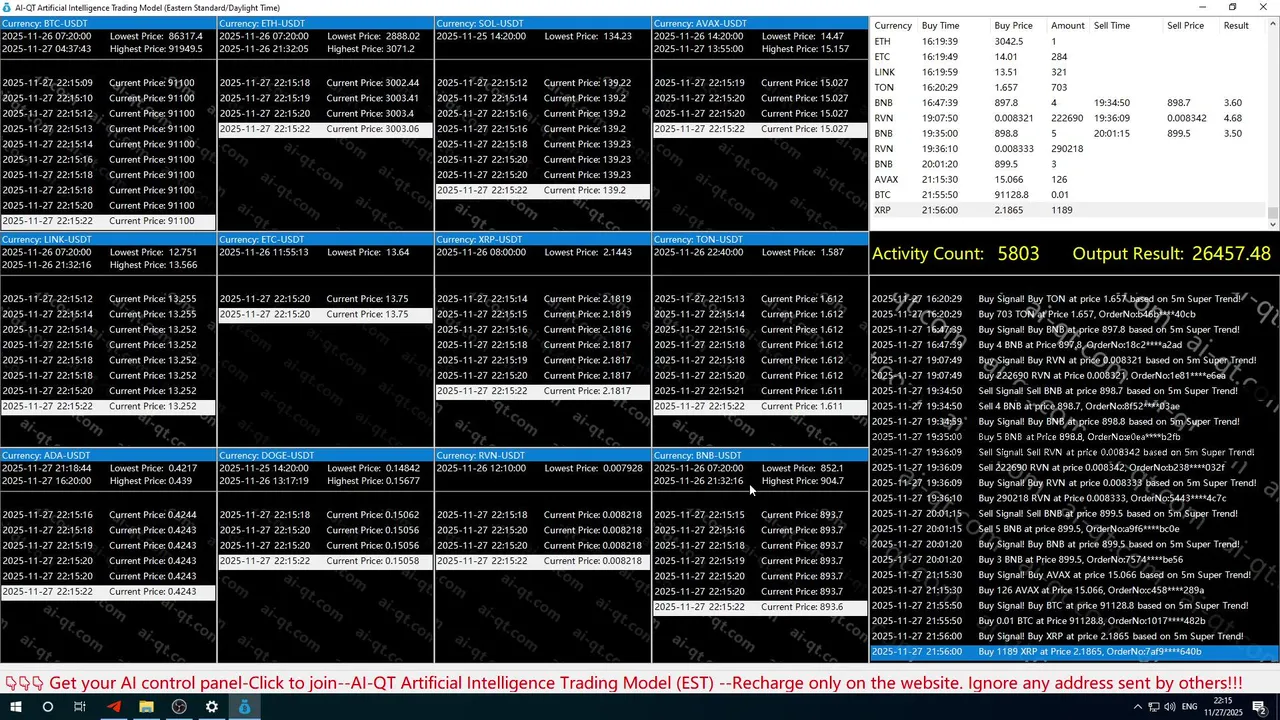Click the 'Currency: BTC-USDT' panel header
The height and width of the screenshot is (720, 1280).
[x=108, y=23]
